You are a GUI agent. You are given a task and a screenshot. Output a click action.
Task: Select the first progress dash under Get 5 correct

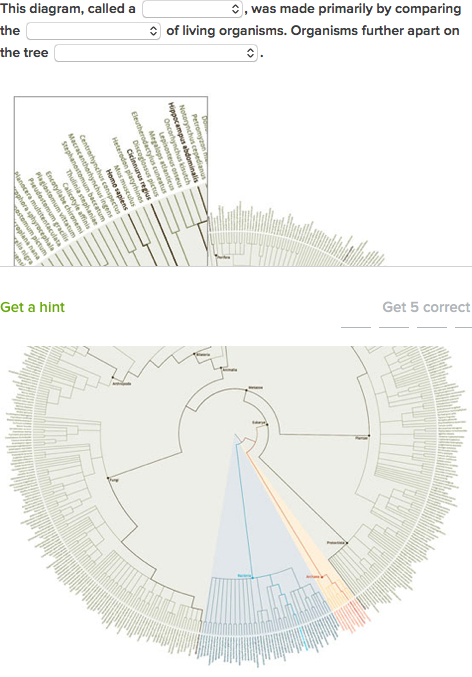click(356, 327)
